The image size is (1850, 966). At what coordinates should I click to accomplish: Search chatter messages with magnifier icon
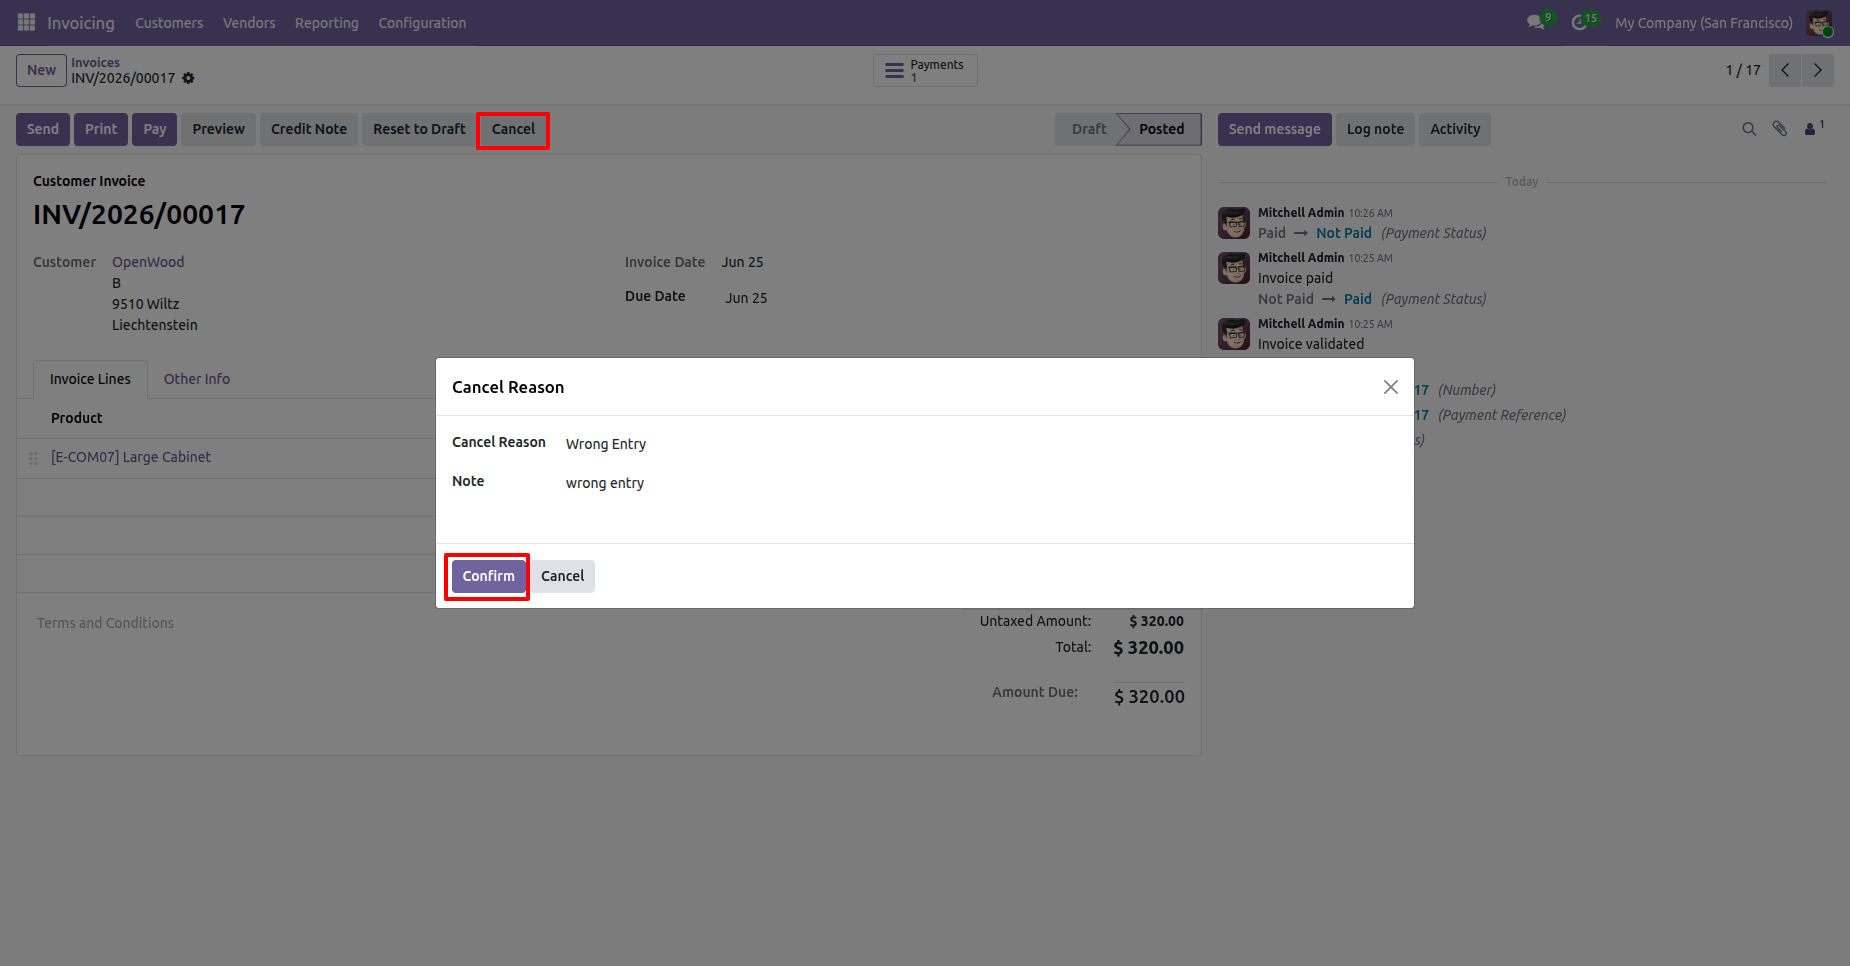(1749, 129)
